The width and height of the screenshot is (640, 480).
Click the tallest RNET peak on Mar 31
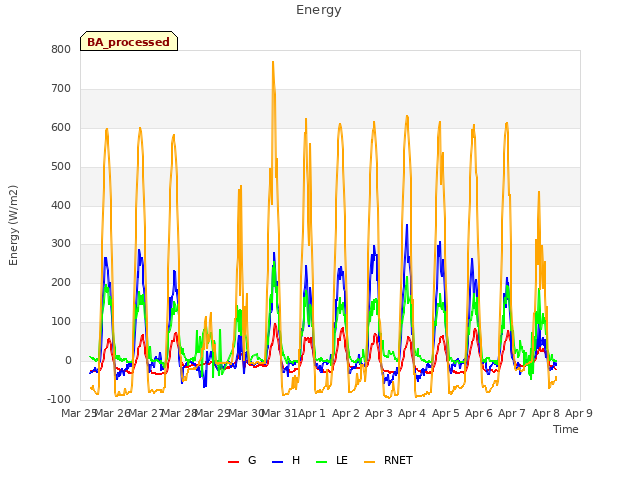tap(273, 62)
